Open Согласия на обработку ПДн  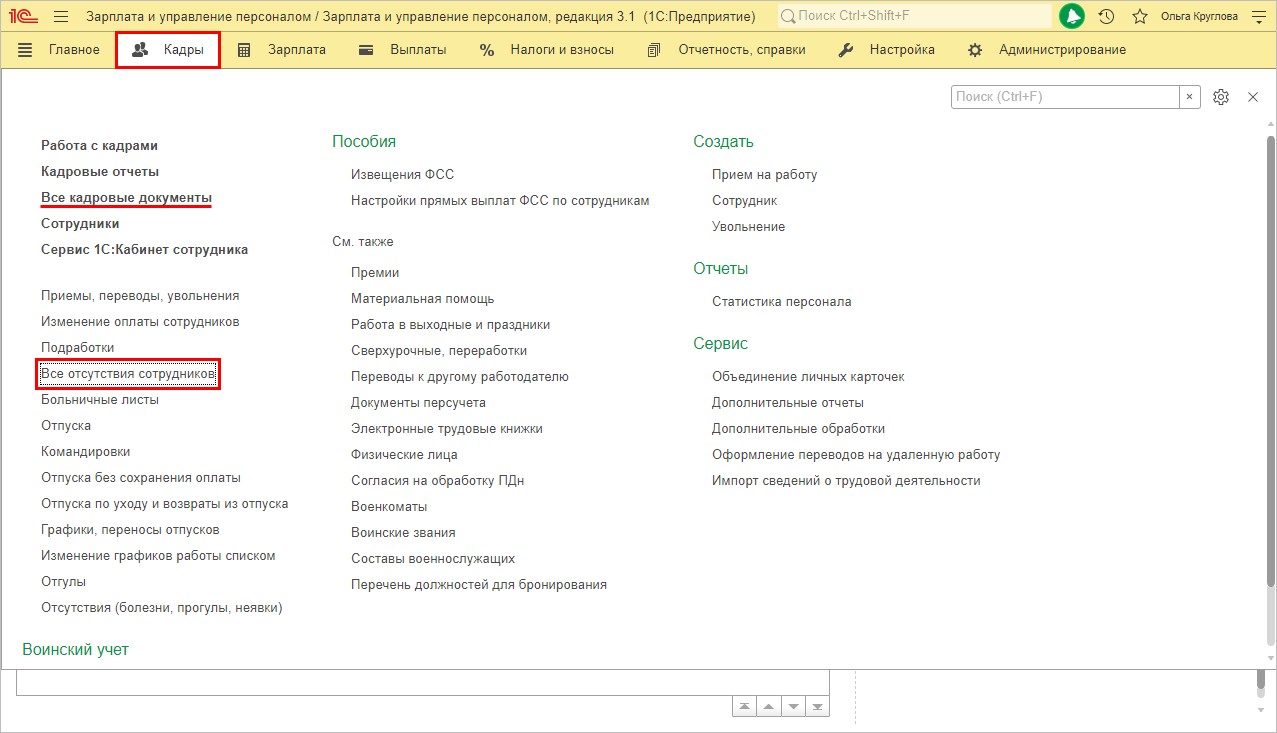tap(438, 481)
